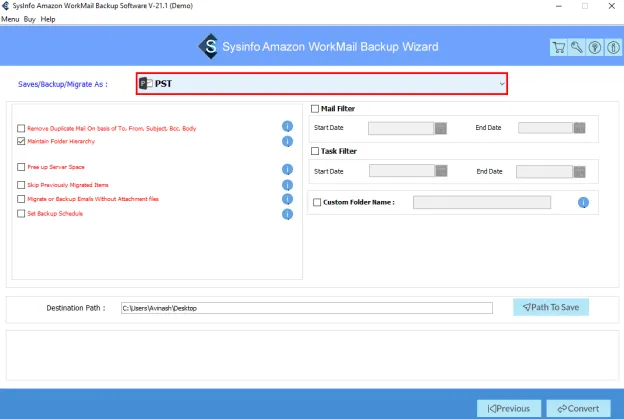This screenshot has width=624, height=419.
Task: Tick the Mail Filter checkbox
Action: click(316, 108)
